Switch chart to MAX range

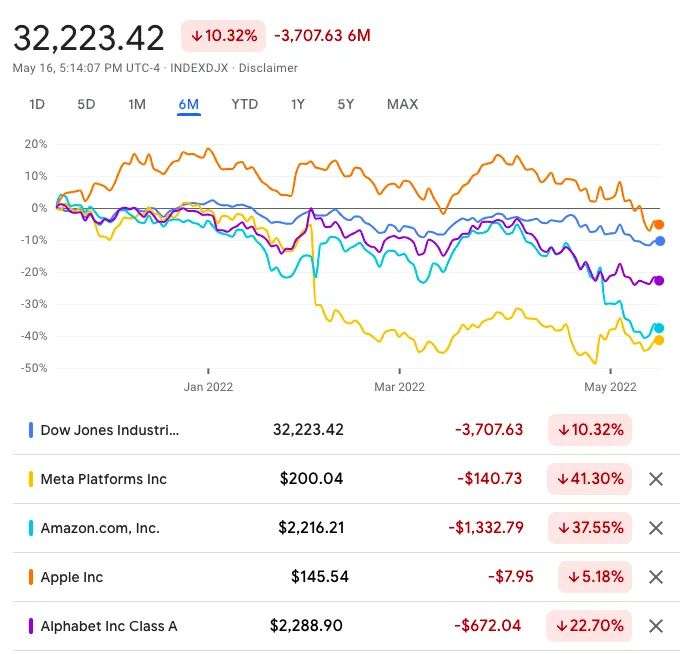pos(402,104)
